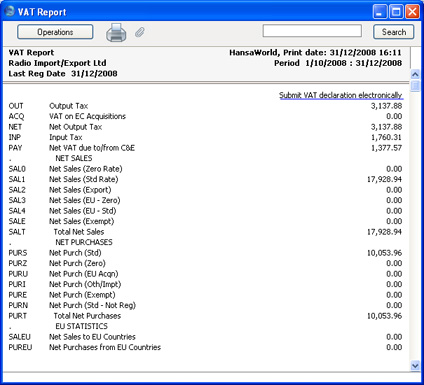Select Net Purchases from EU Countries label

tap(105, 347)
